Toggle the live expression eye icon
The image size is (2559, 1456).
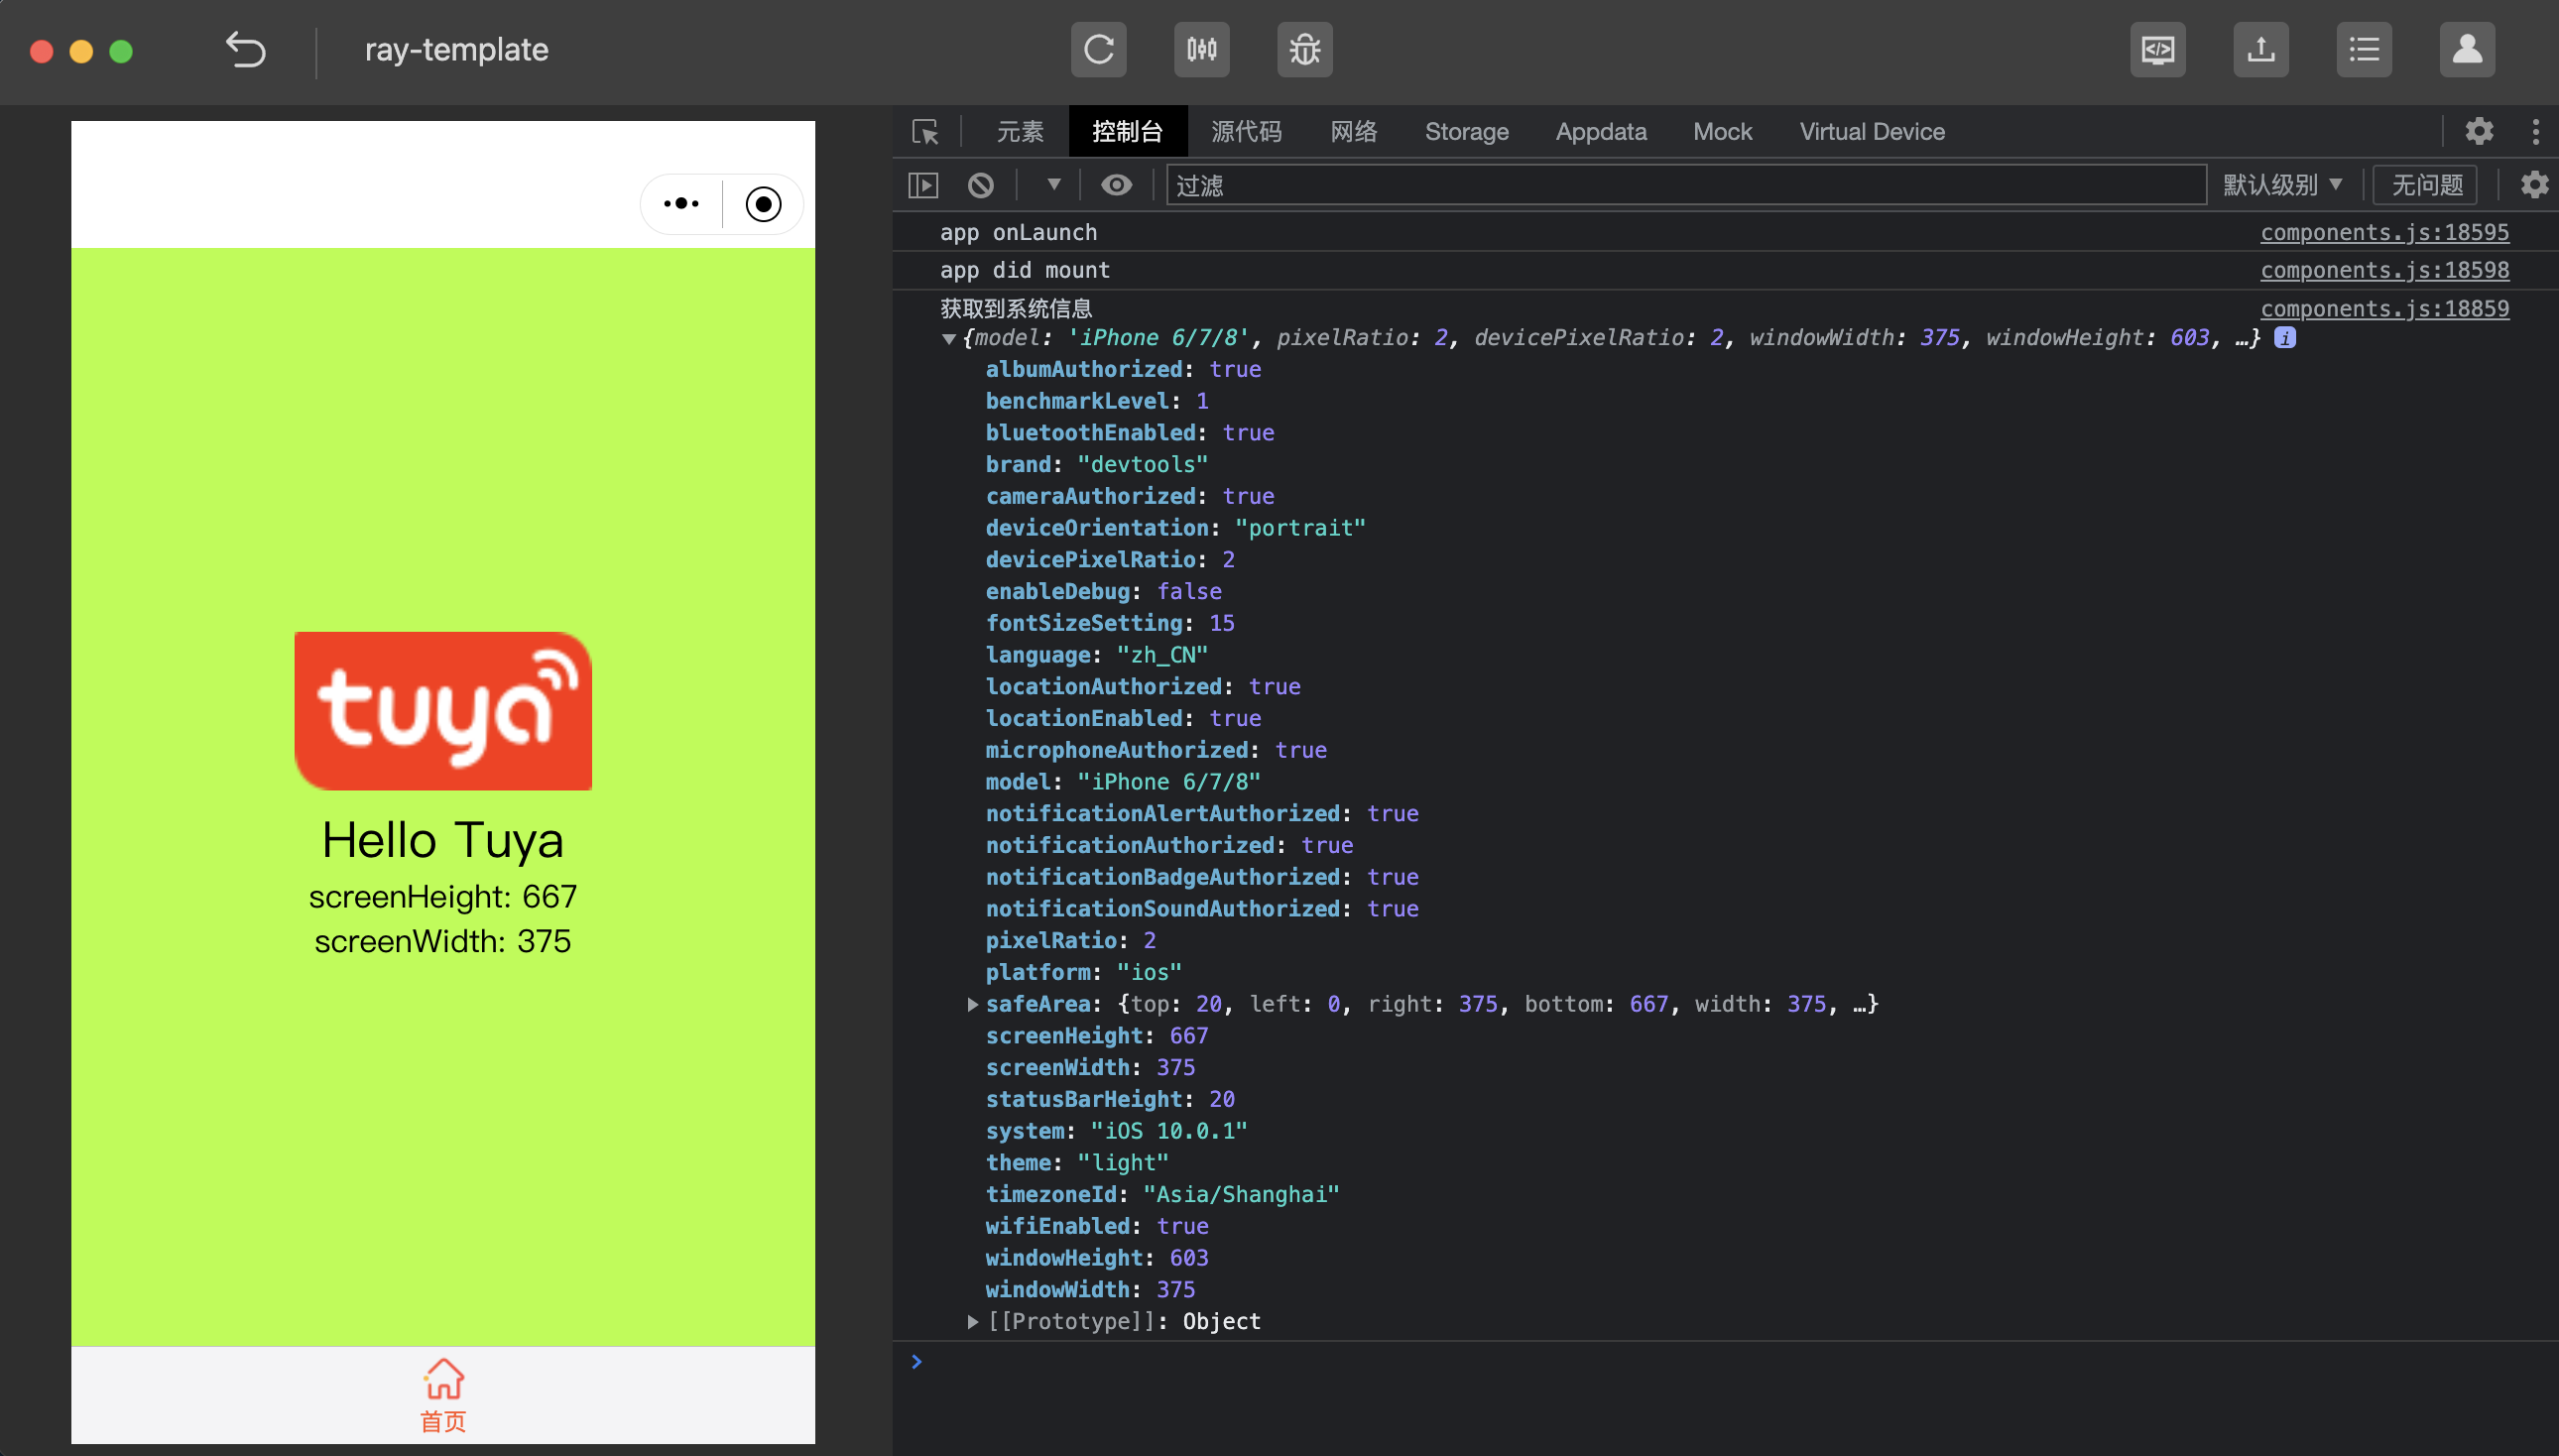click(1116, 185)
